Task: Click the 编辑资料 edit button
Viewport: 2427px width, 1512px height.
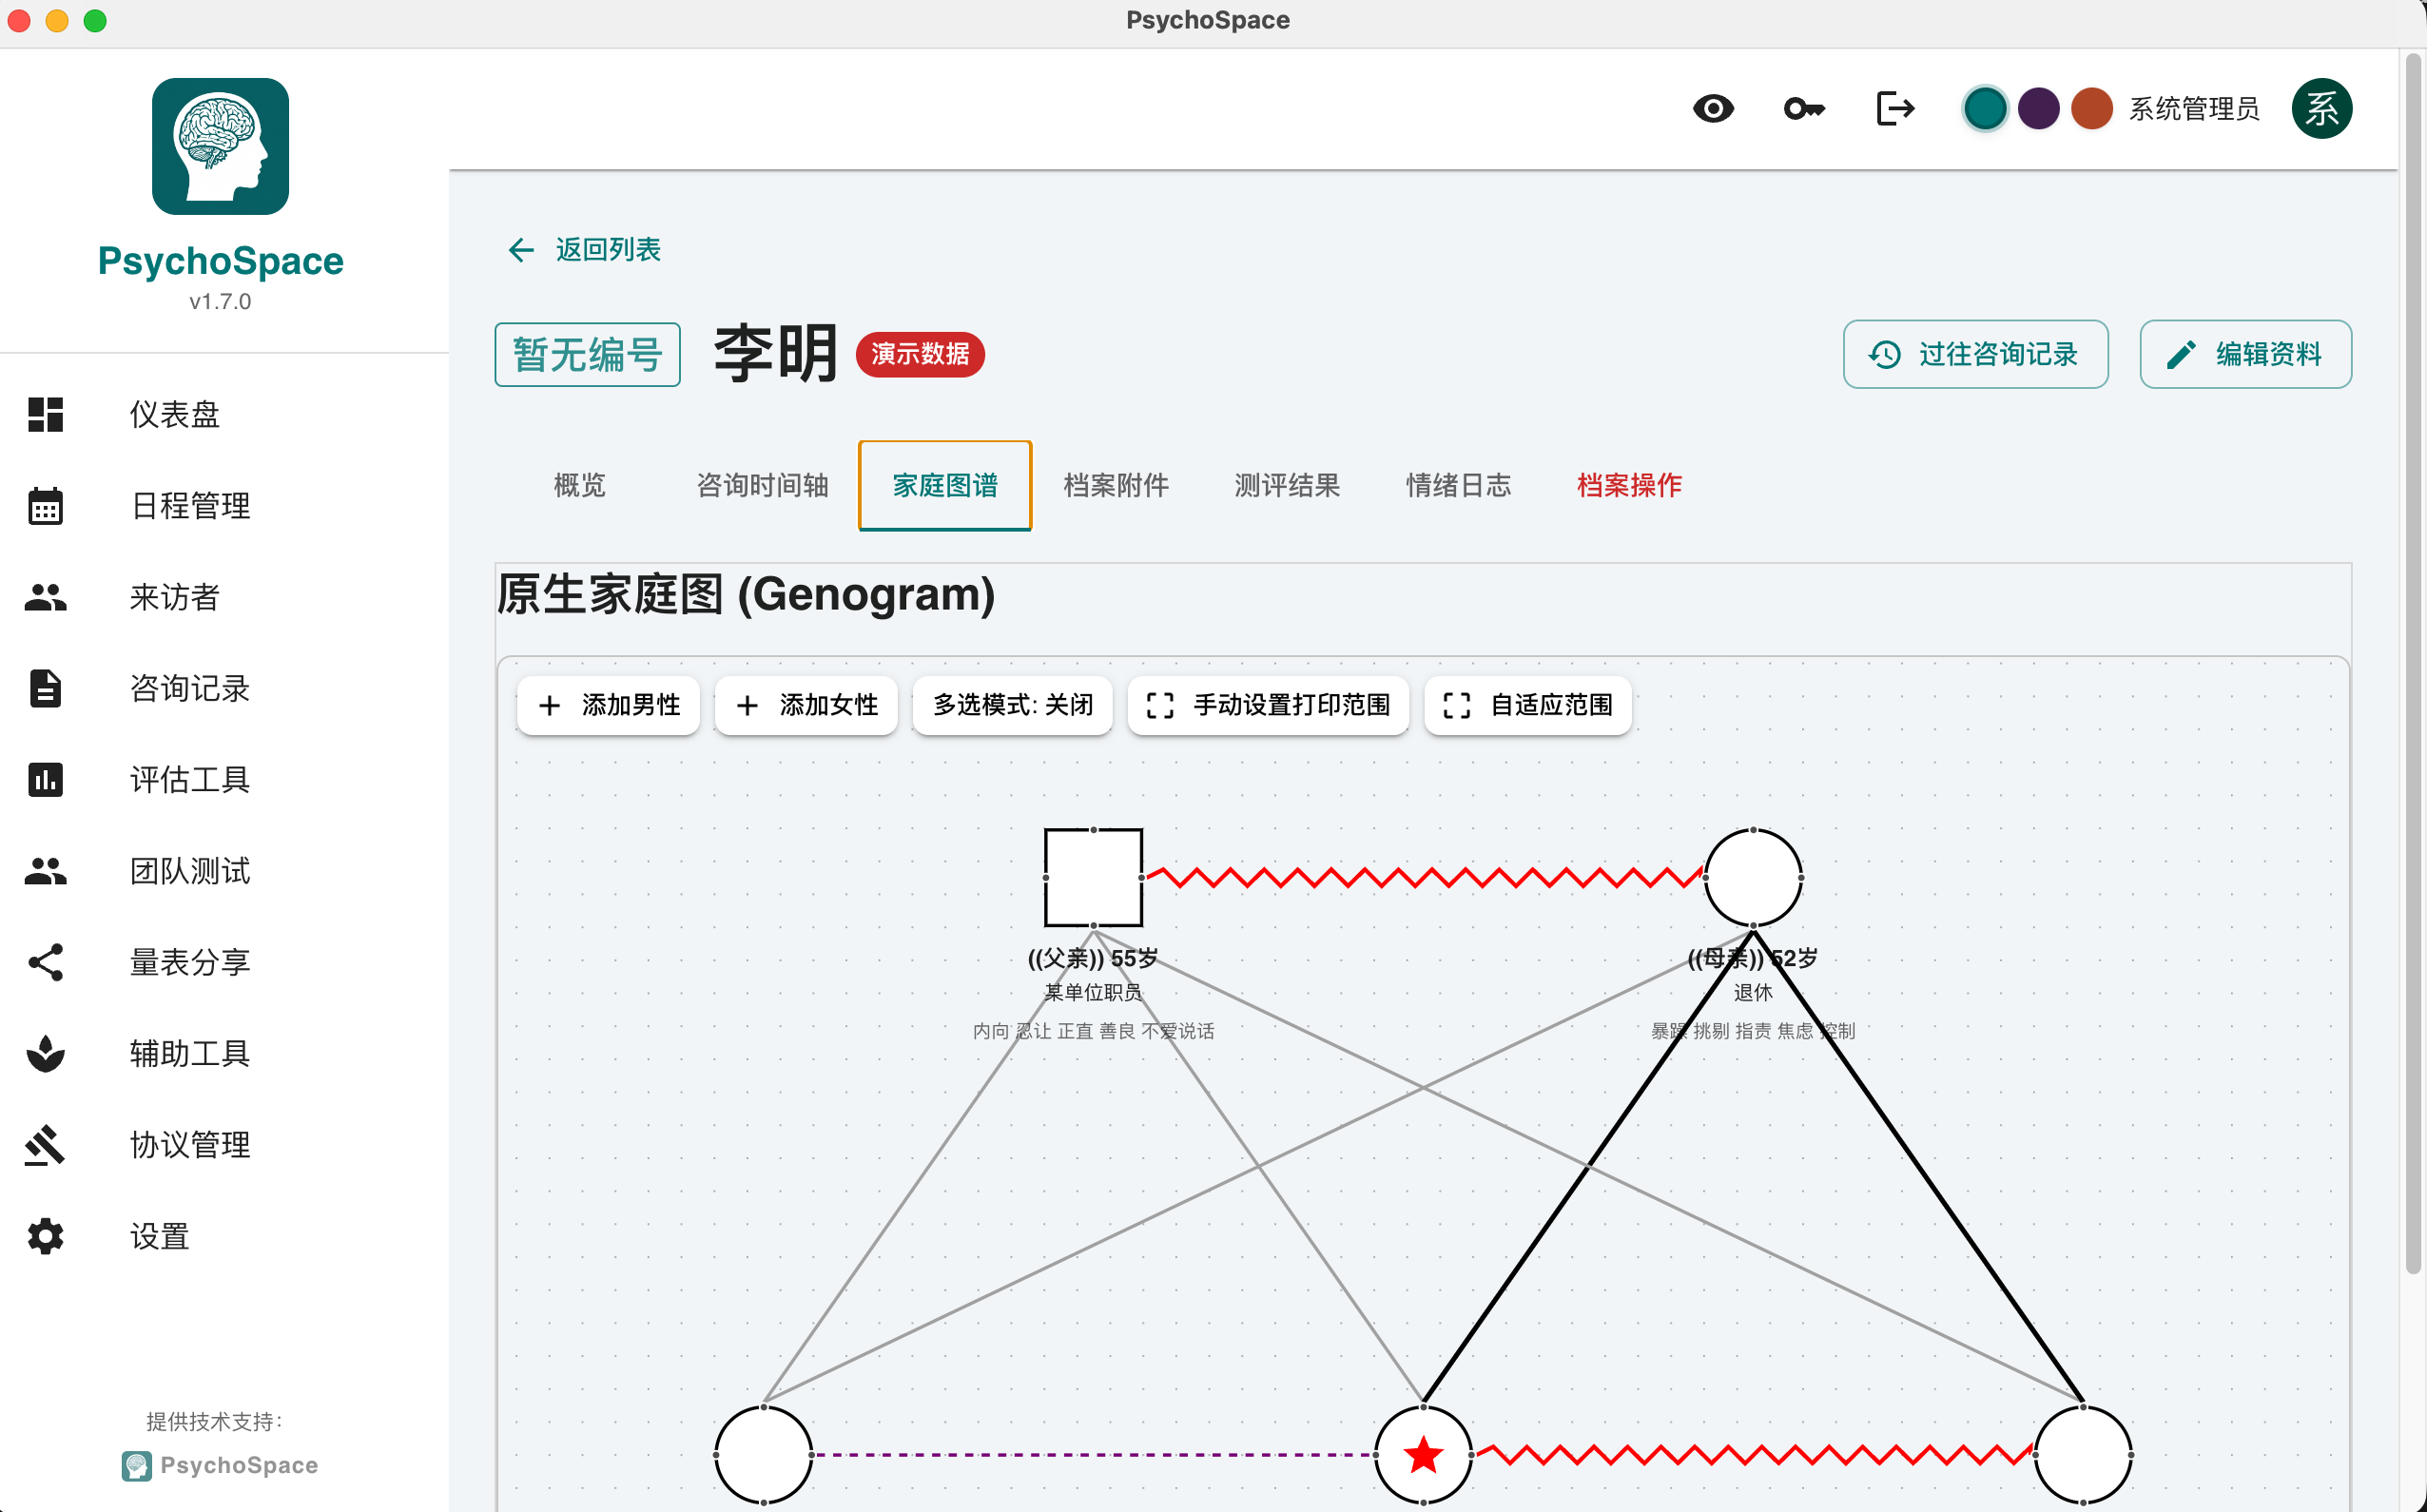Action: pos(2245,354)
